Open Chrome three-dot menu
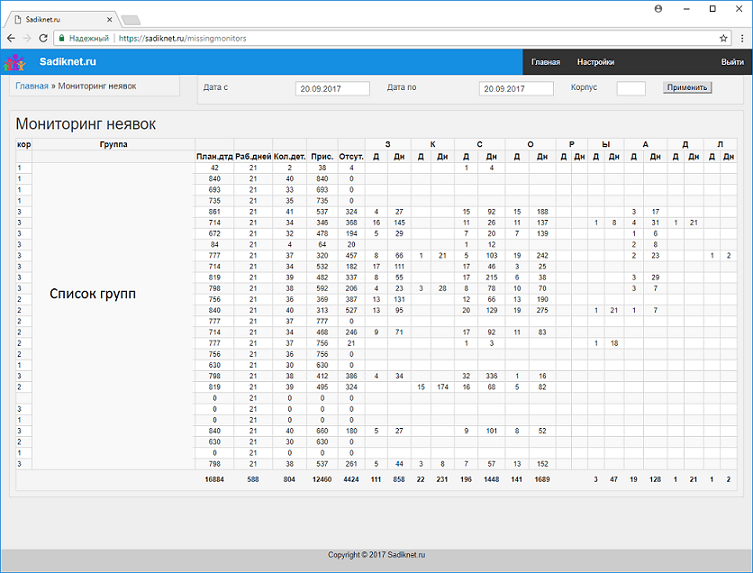Viewport: 753px width, 573px height. [741, 38]
